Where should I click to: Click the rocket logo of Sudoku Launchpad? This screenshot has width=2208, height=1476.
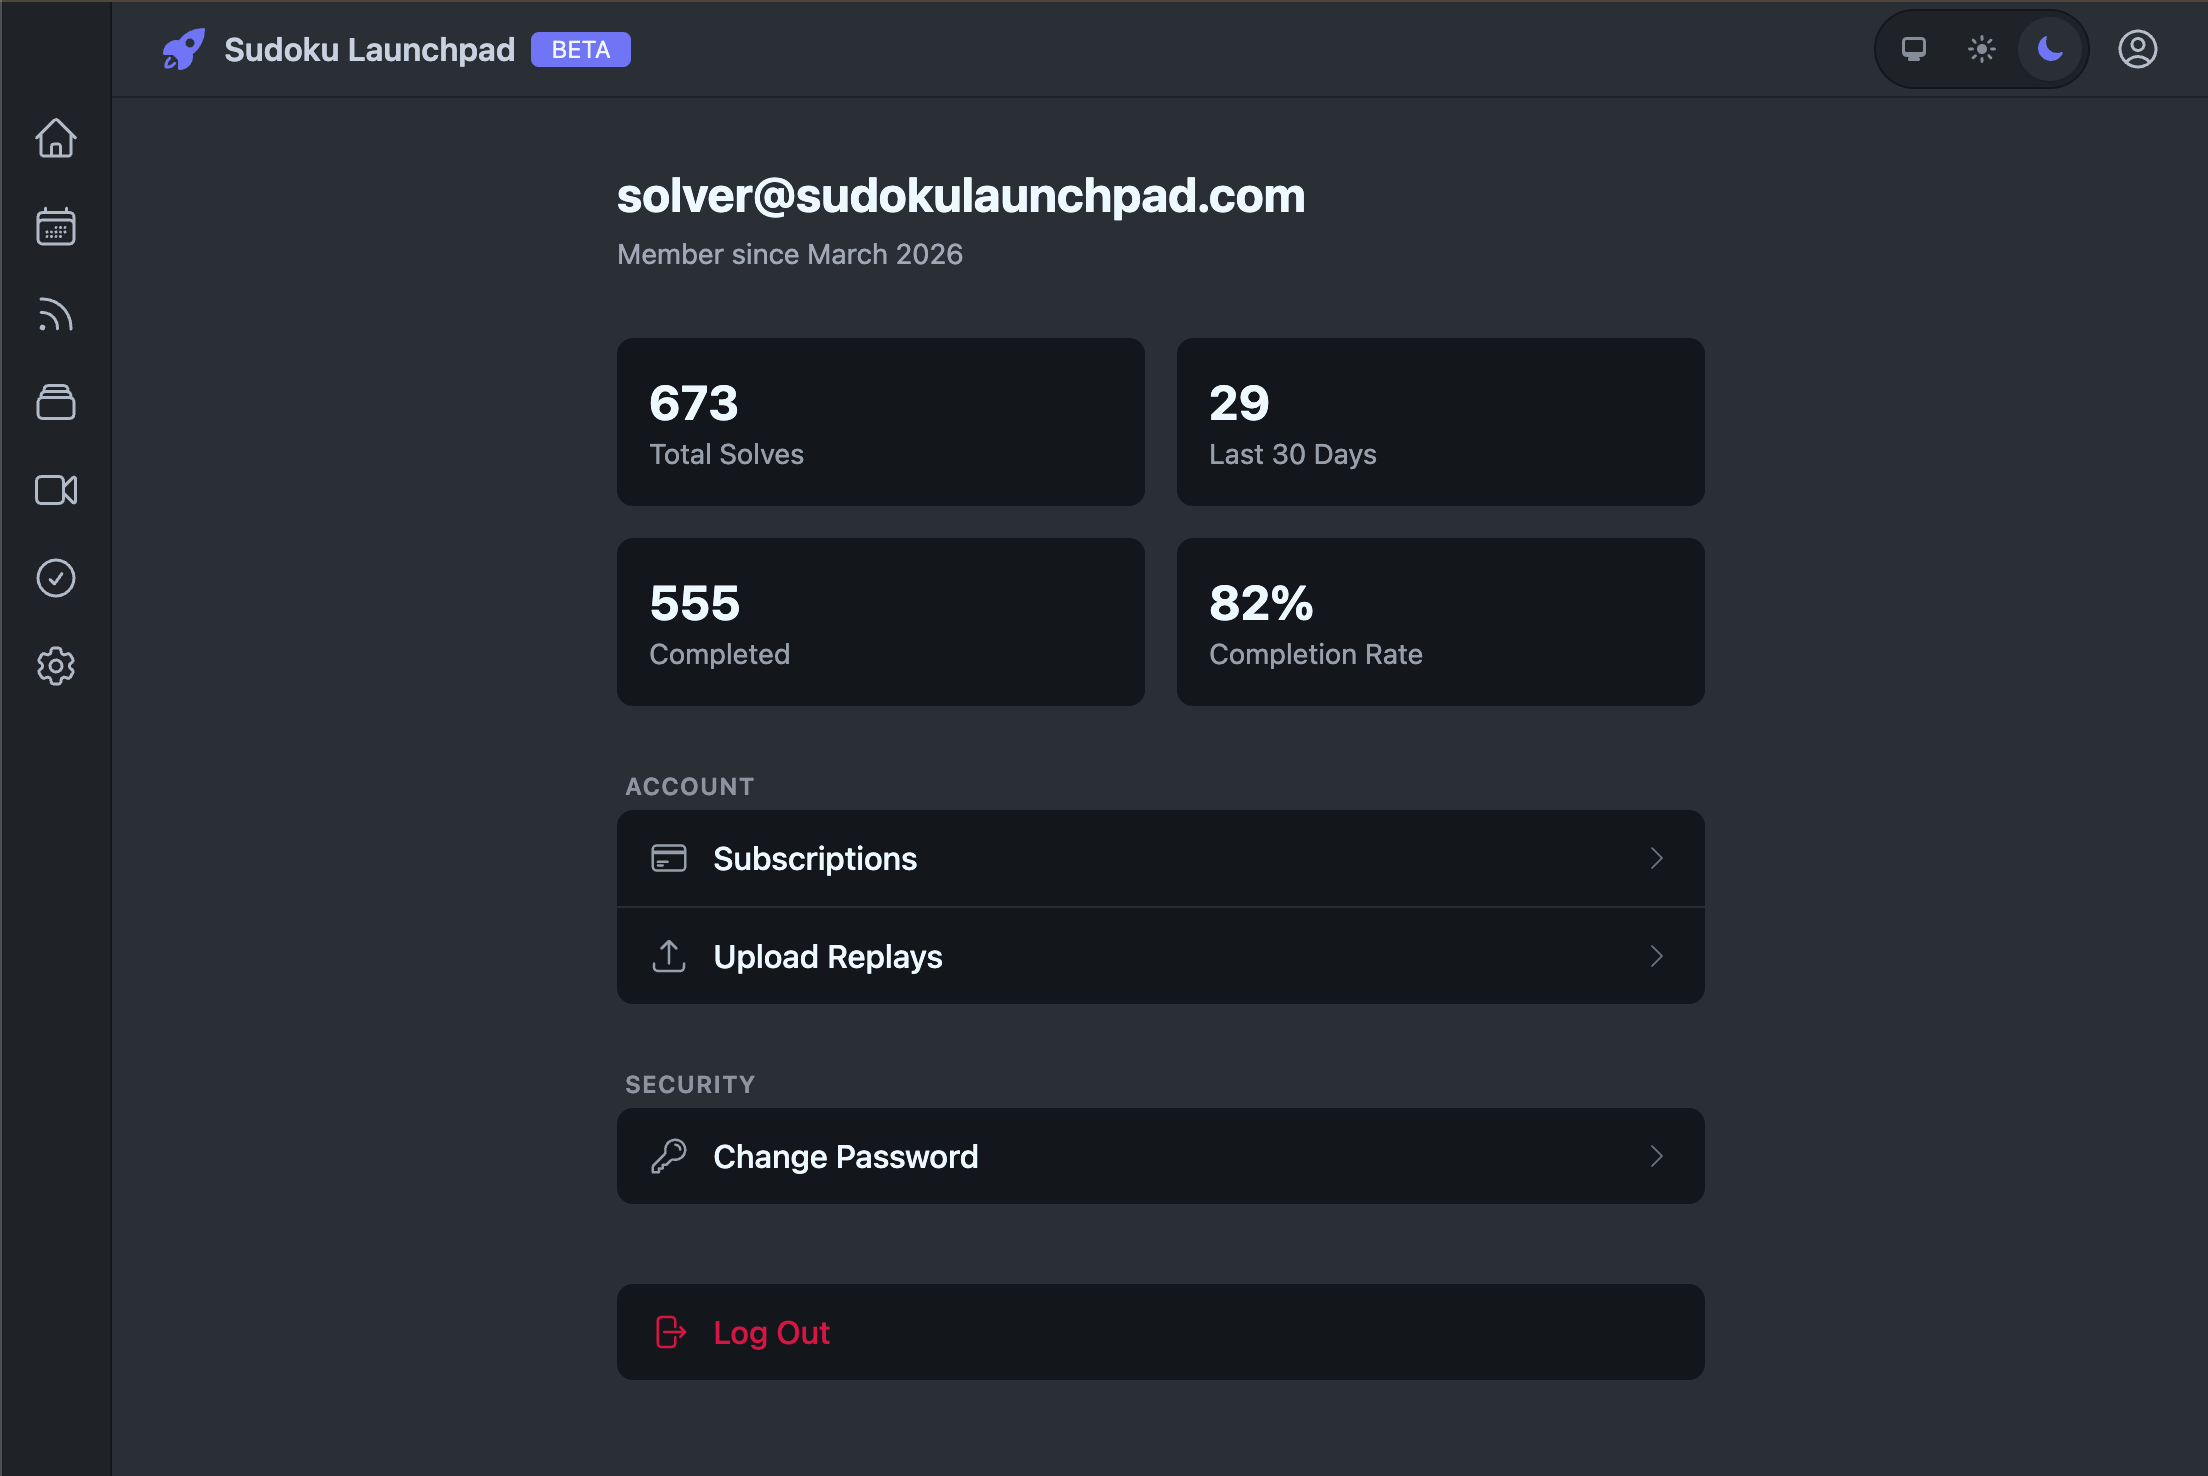click(183, 49)
